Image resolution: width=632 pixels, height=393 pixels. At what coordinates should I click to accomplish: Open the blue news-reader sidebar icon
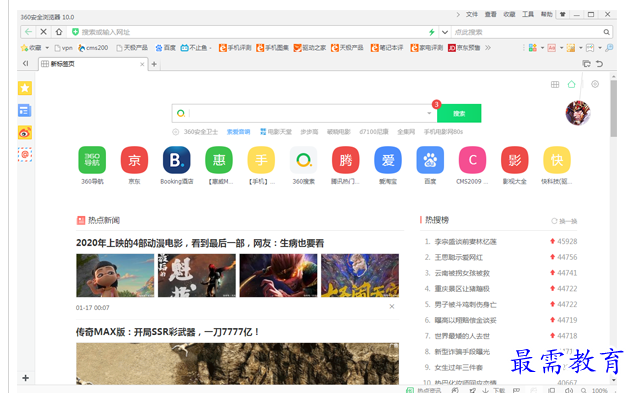click(25, 110)
